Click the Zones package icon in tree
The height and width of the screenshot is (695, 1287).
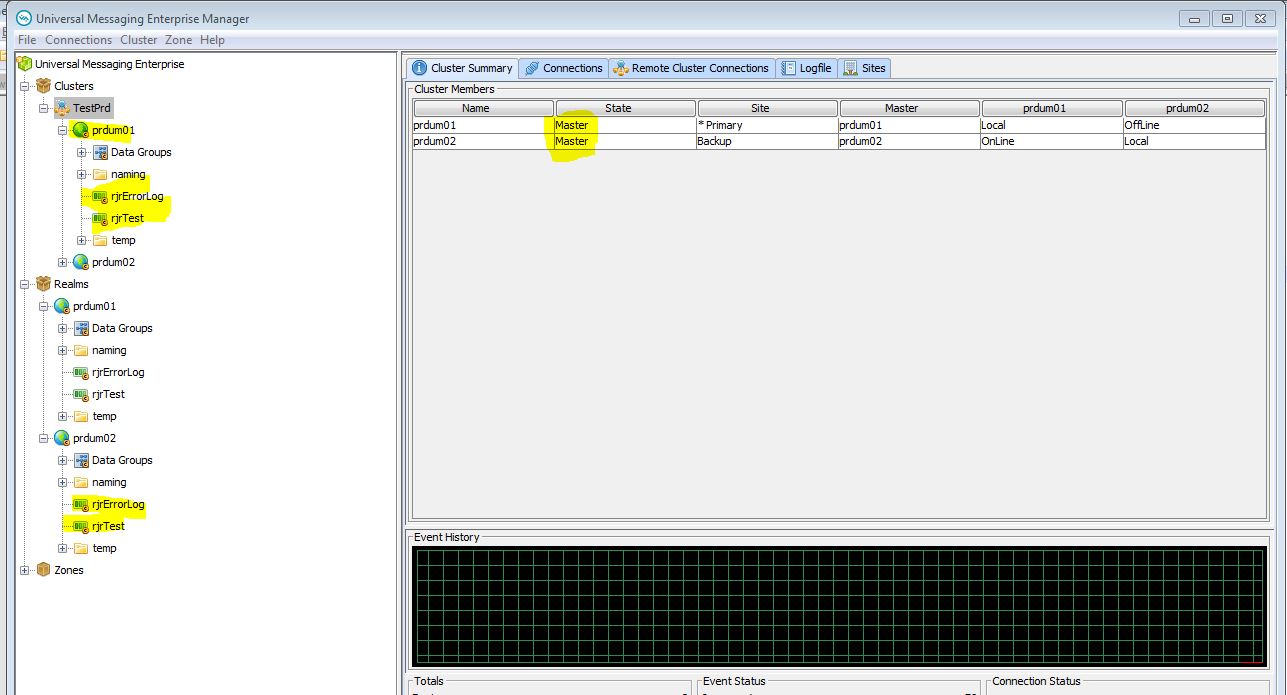(x=43, y=570)
